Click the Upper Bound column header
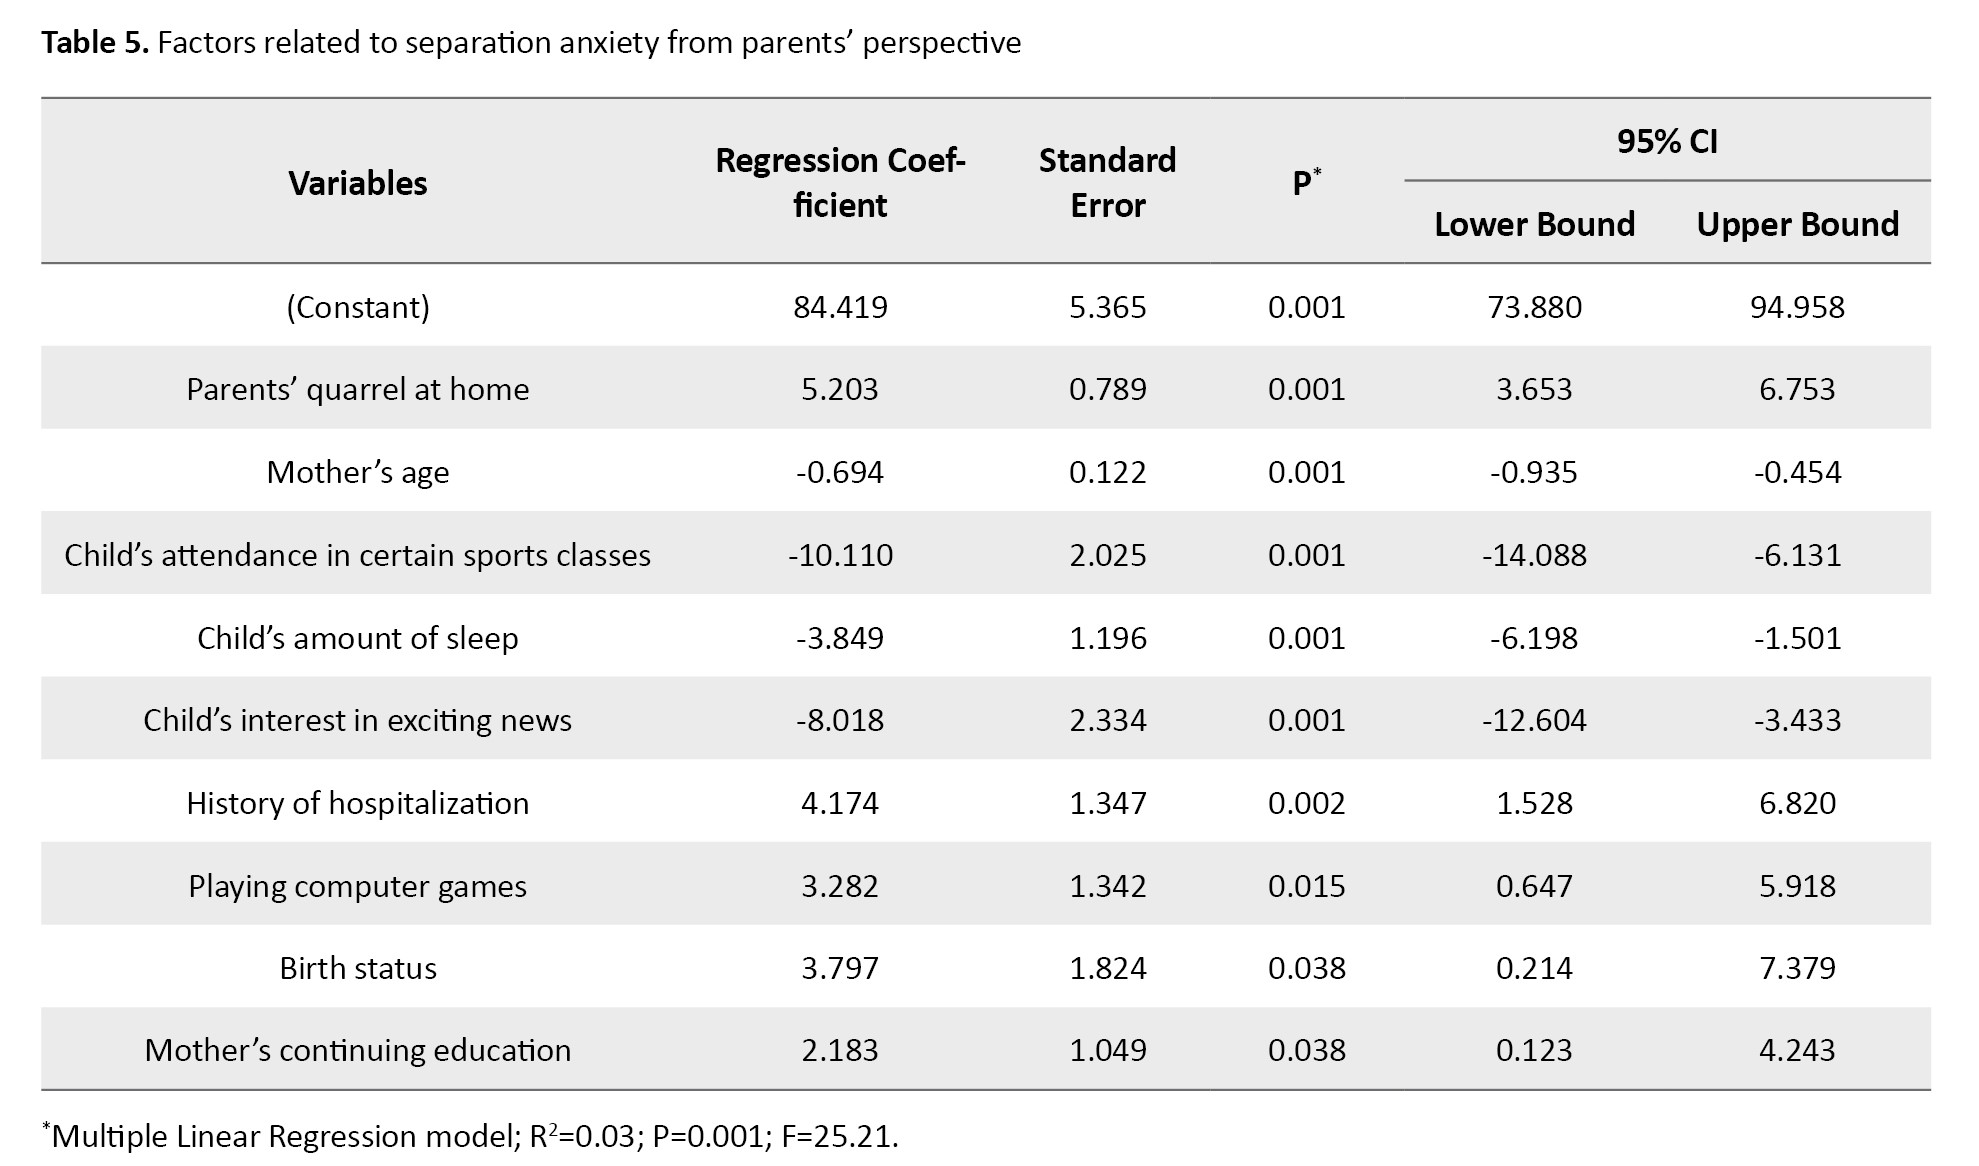The height and width of the screenshot is (1166, 1979). (x=1797, y=224)
